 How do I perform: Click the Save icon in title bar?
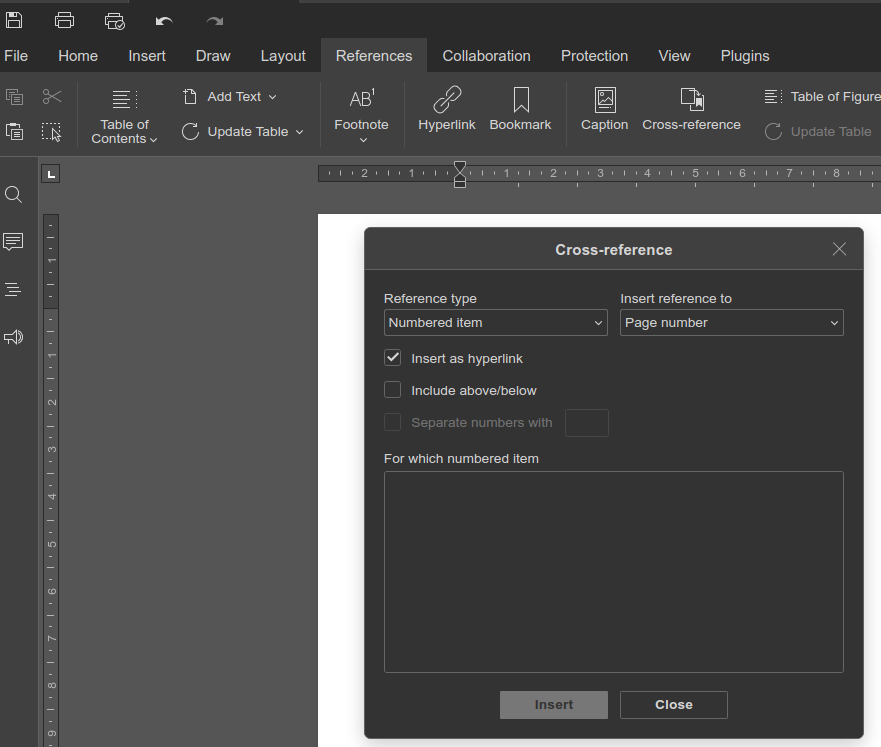coord(14,20)
